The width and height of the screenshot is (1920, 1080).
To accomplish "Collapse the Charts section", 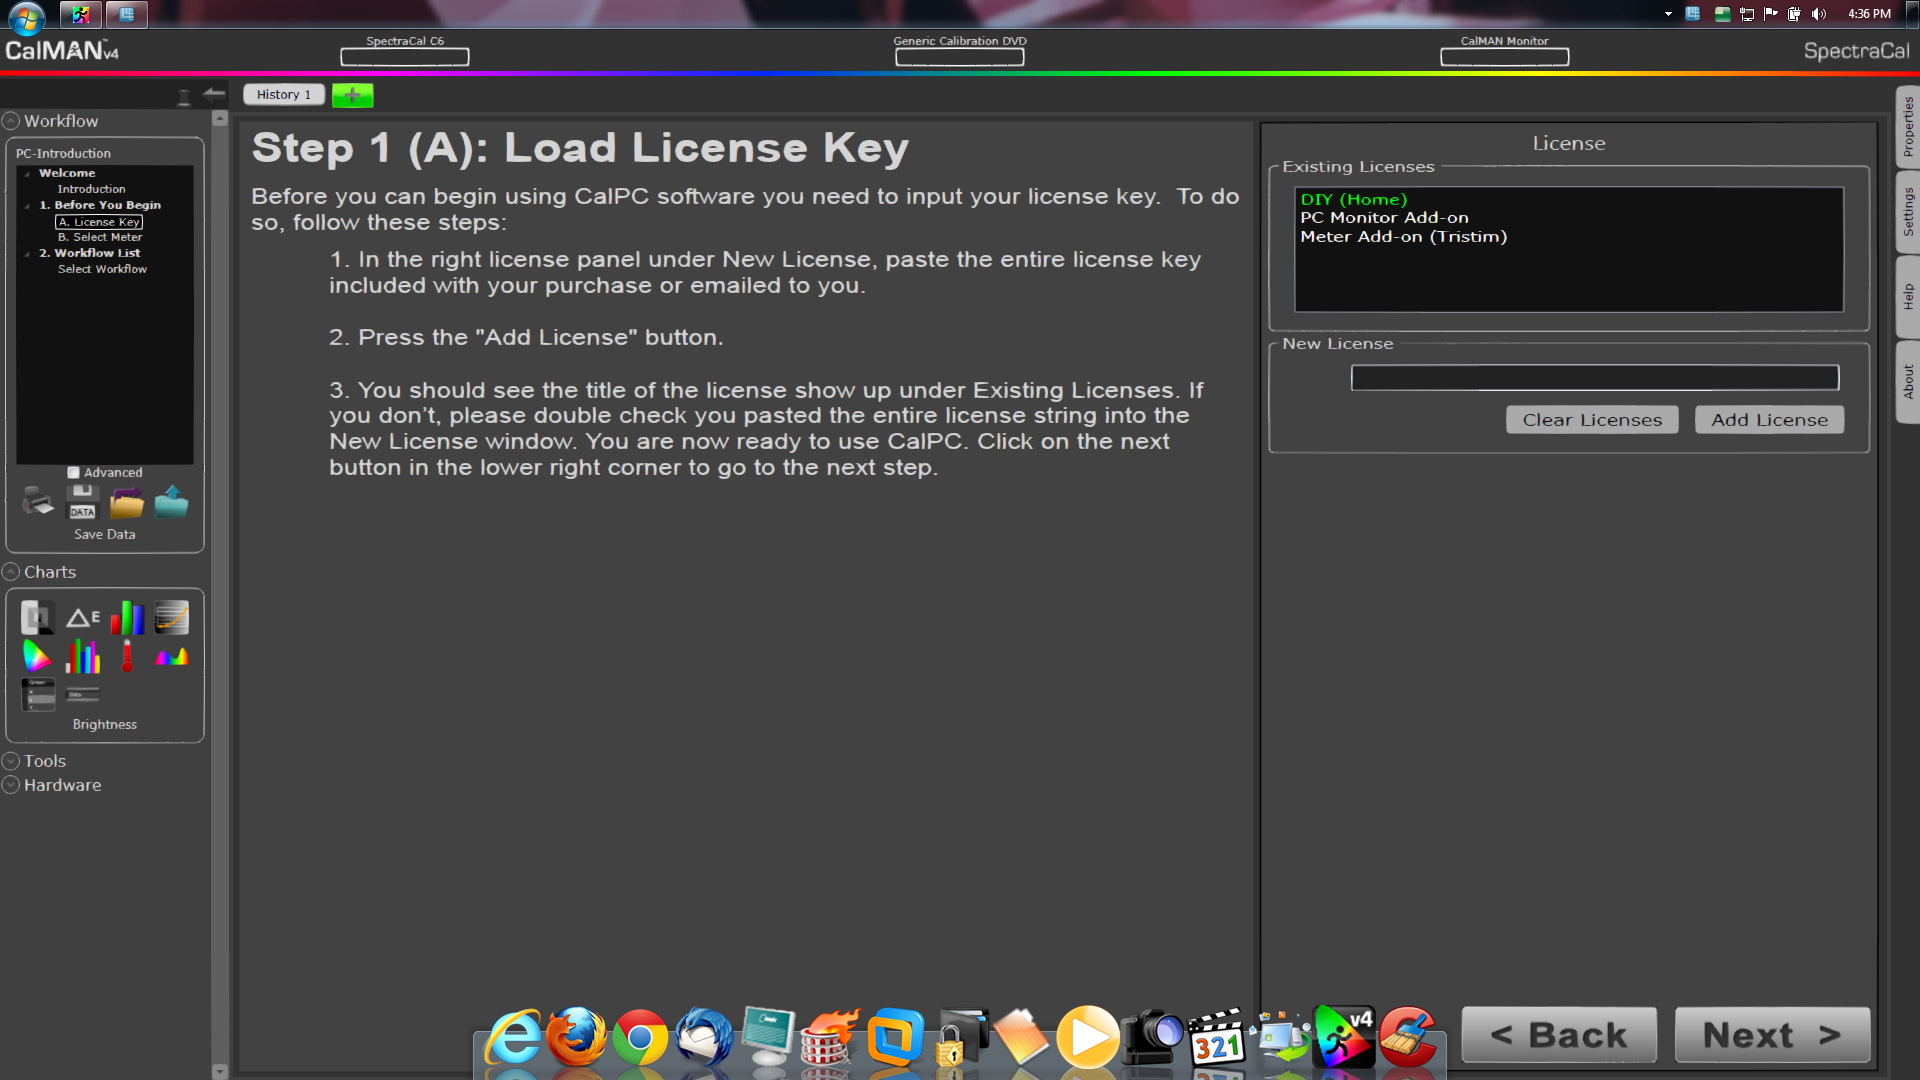I will [x=11, y=572].
